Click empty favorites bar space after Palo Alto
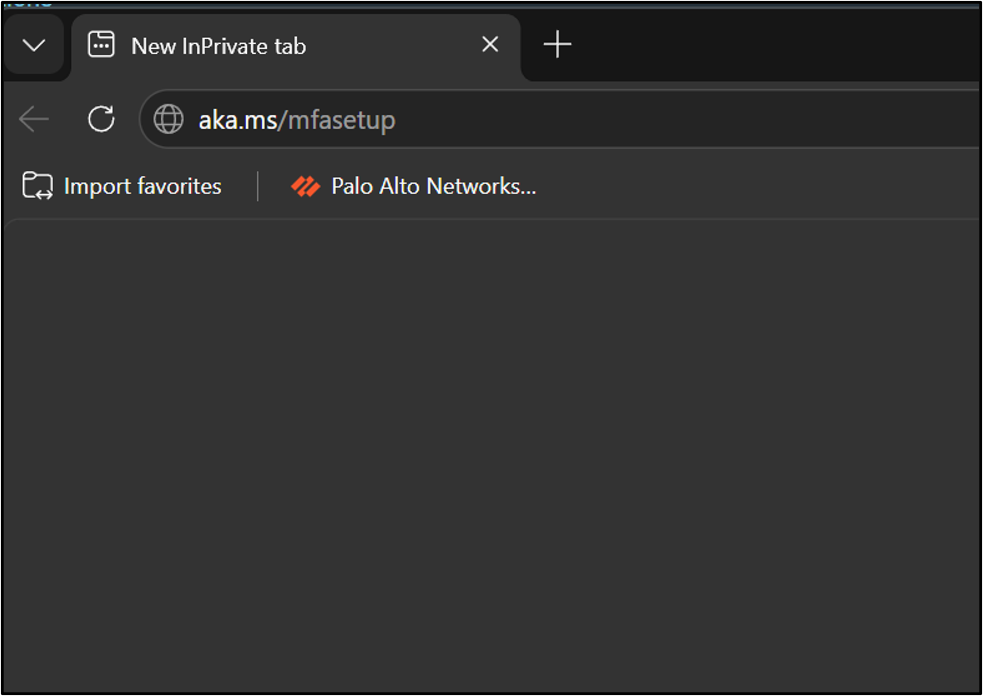Viewport: 983px width, 696px height. [x=759, y=186]
